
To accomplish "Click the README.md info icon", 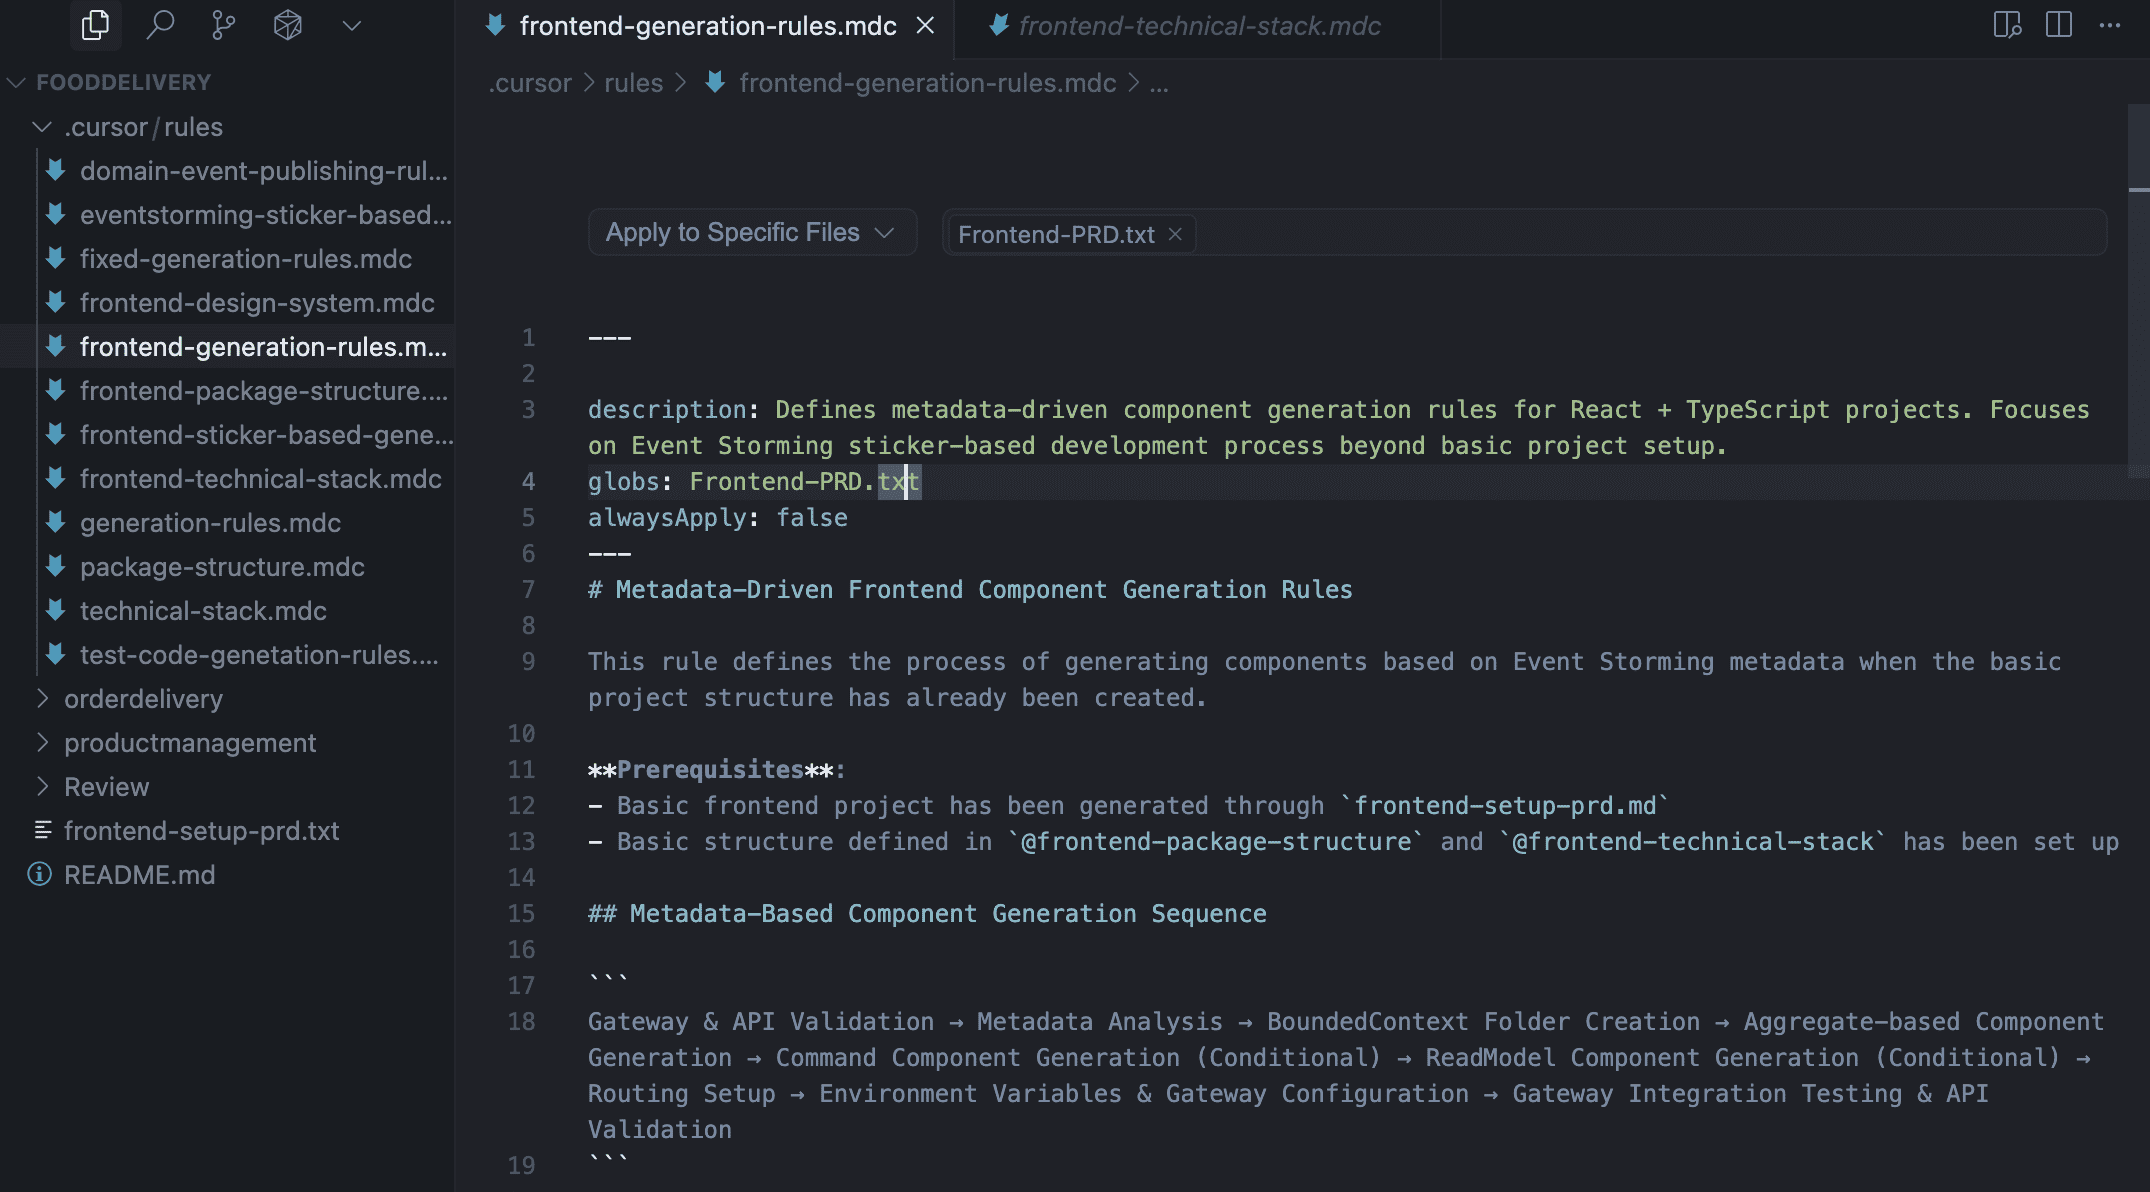I will (x=40, y=875).
